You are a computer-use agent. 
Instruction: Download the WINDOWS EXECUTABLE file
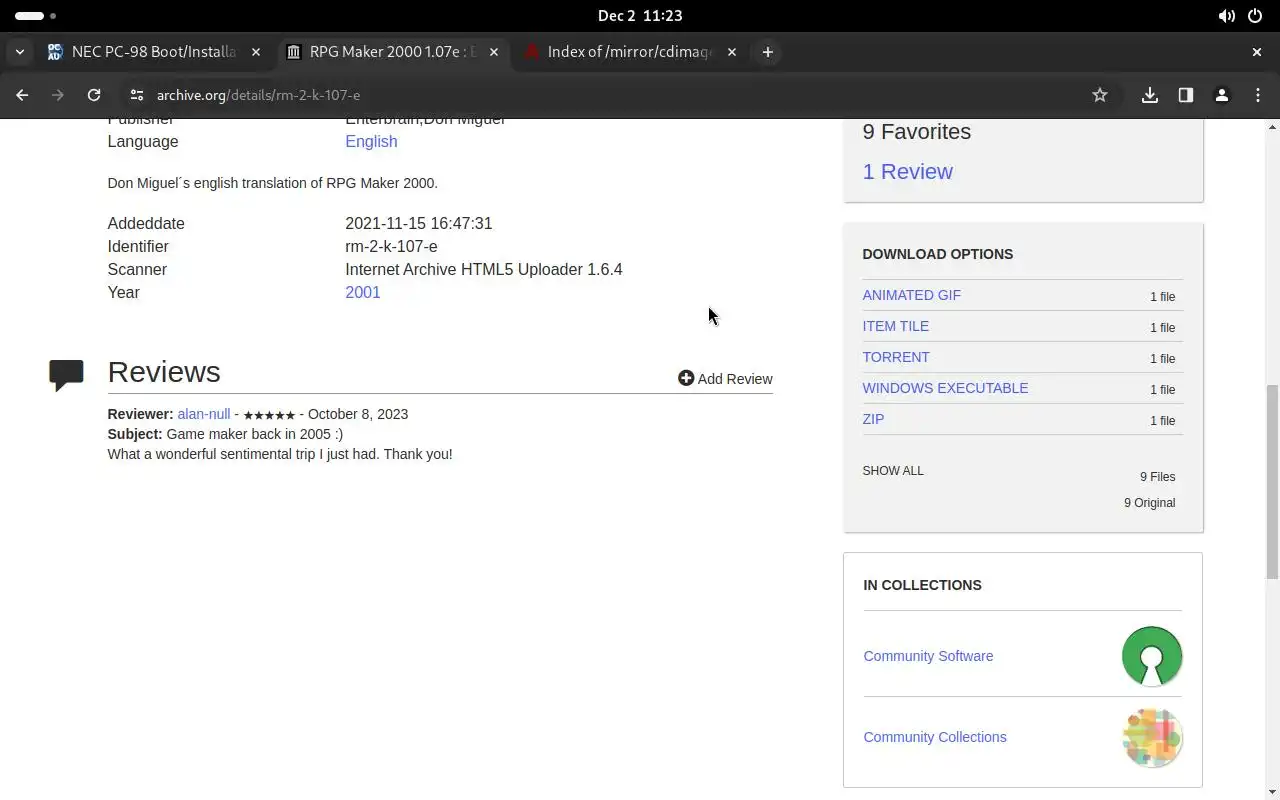945,388
